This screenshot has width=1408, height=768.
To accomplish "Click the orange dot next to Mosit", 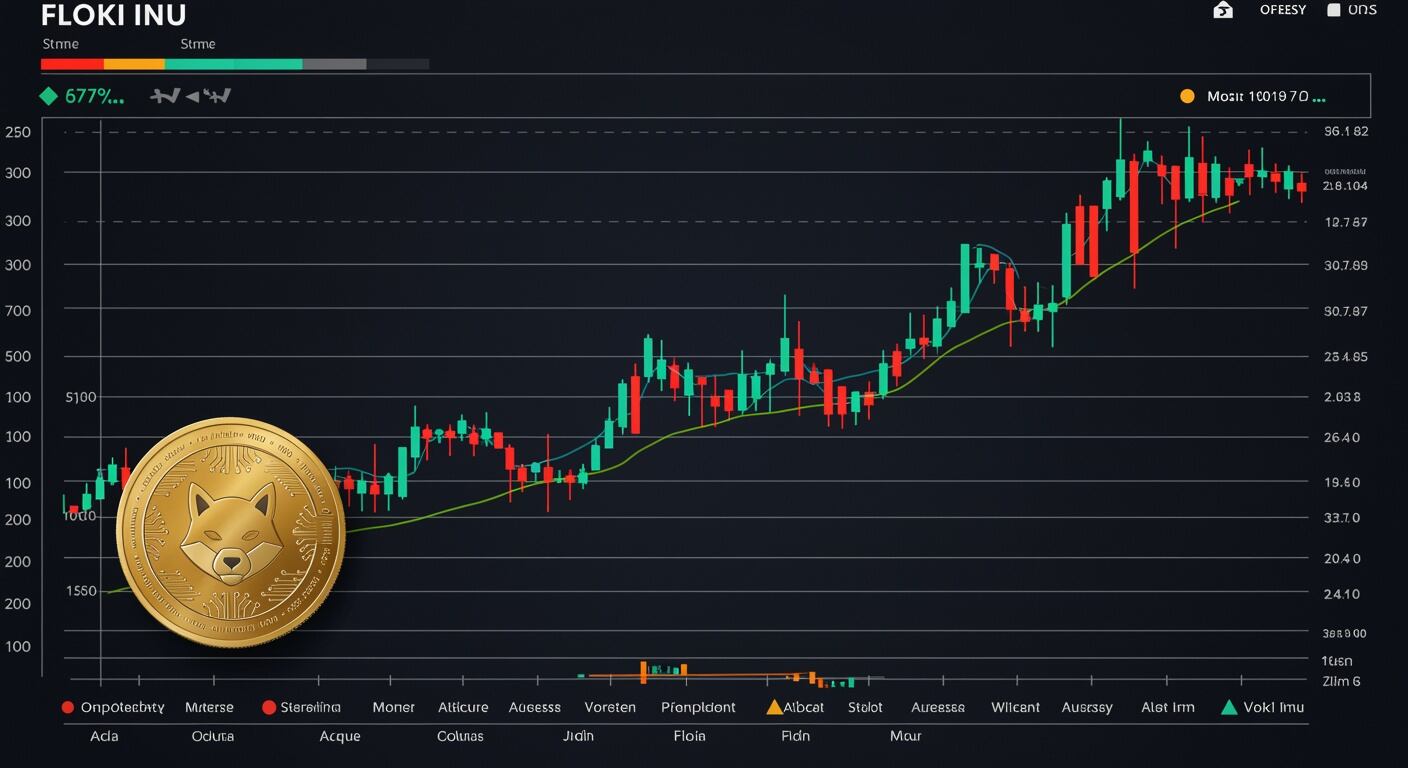I will [x=1187, y=97].
